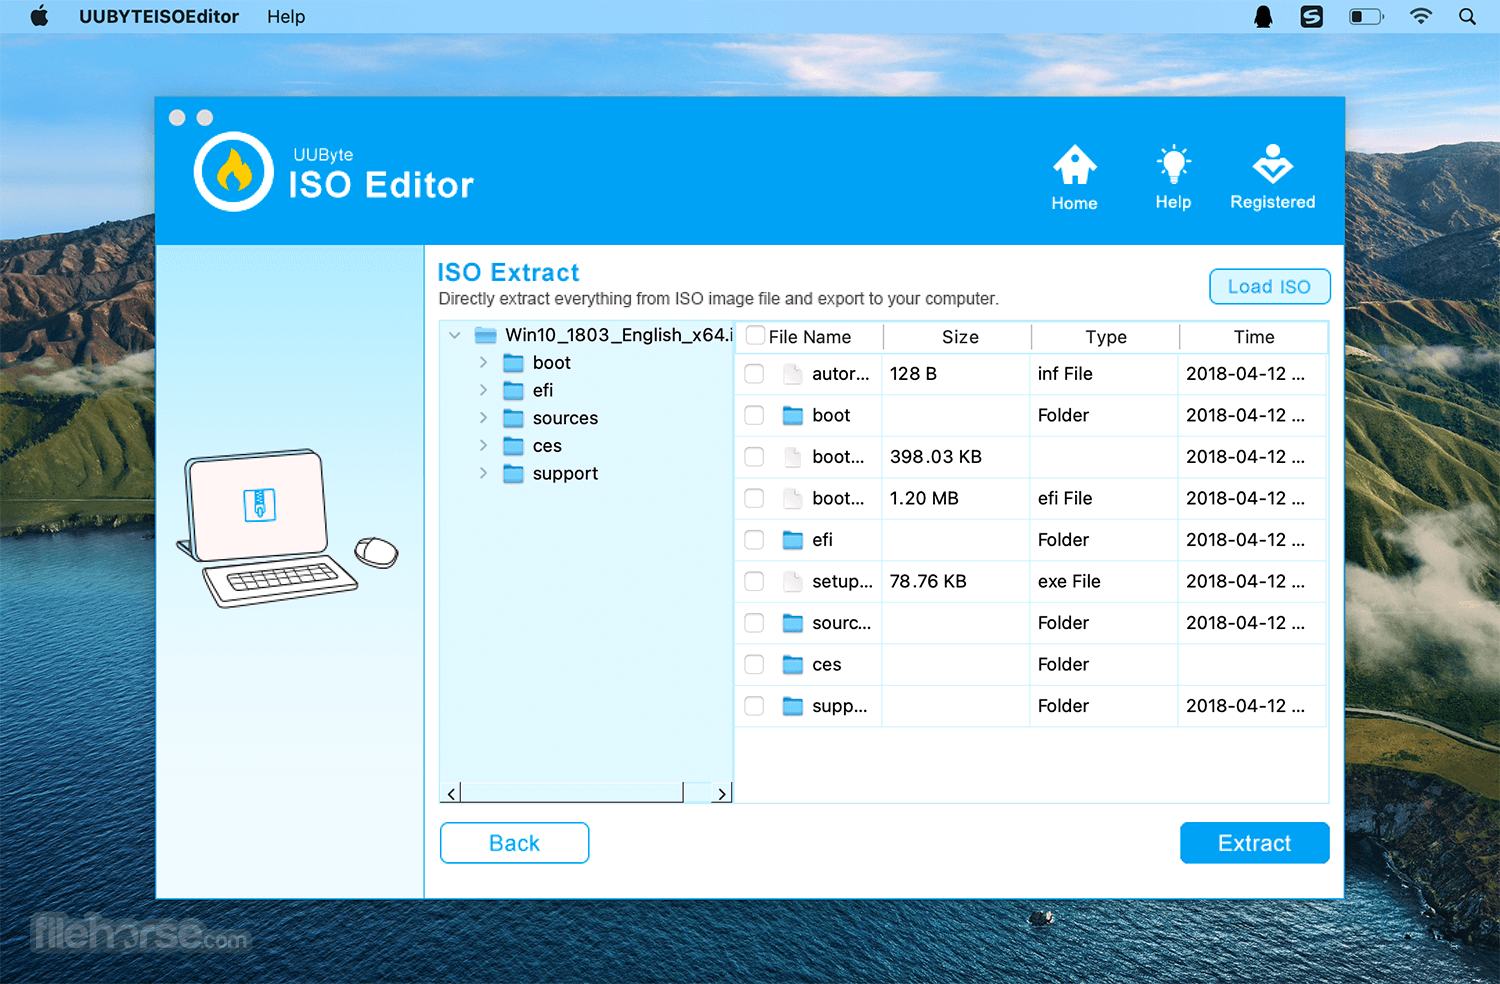Check the 1.20 MB efi File checkbox

pos(754,498)
